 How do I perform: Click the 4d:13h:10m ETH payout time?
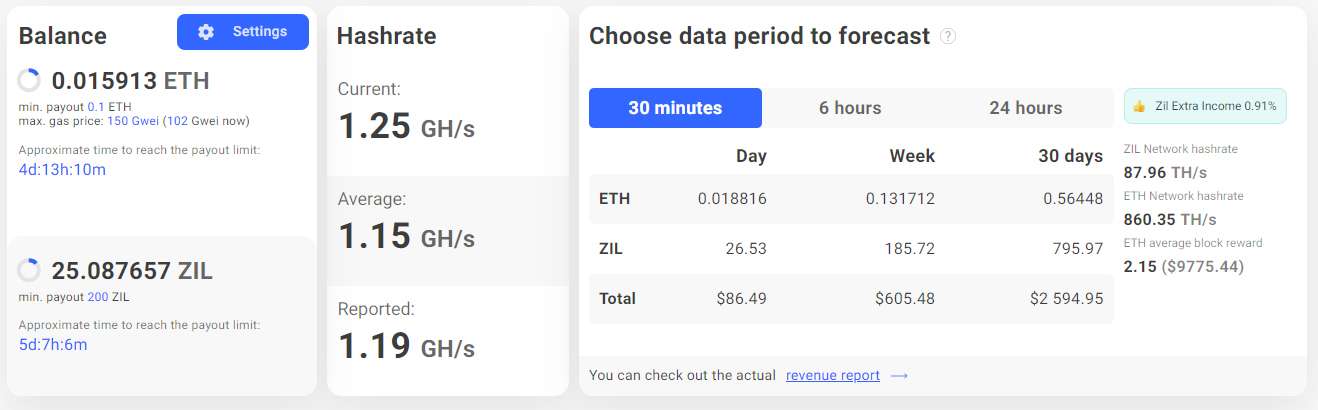tap(62, 169)
